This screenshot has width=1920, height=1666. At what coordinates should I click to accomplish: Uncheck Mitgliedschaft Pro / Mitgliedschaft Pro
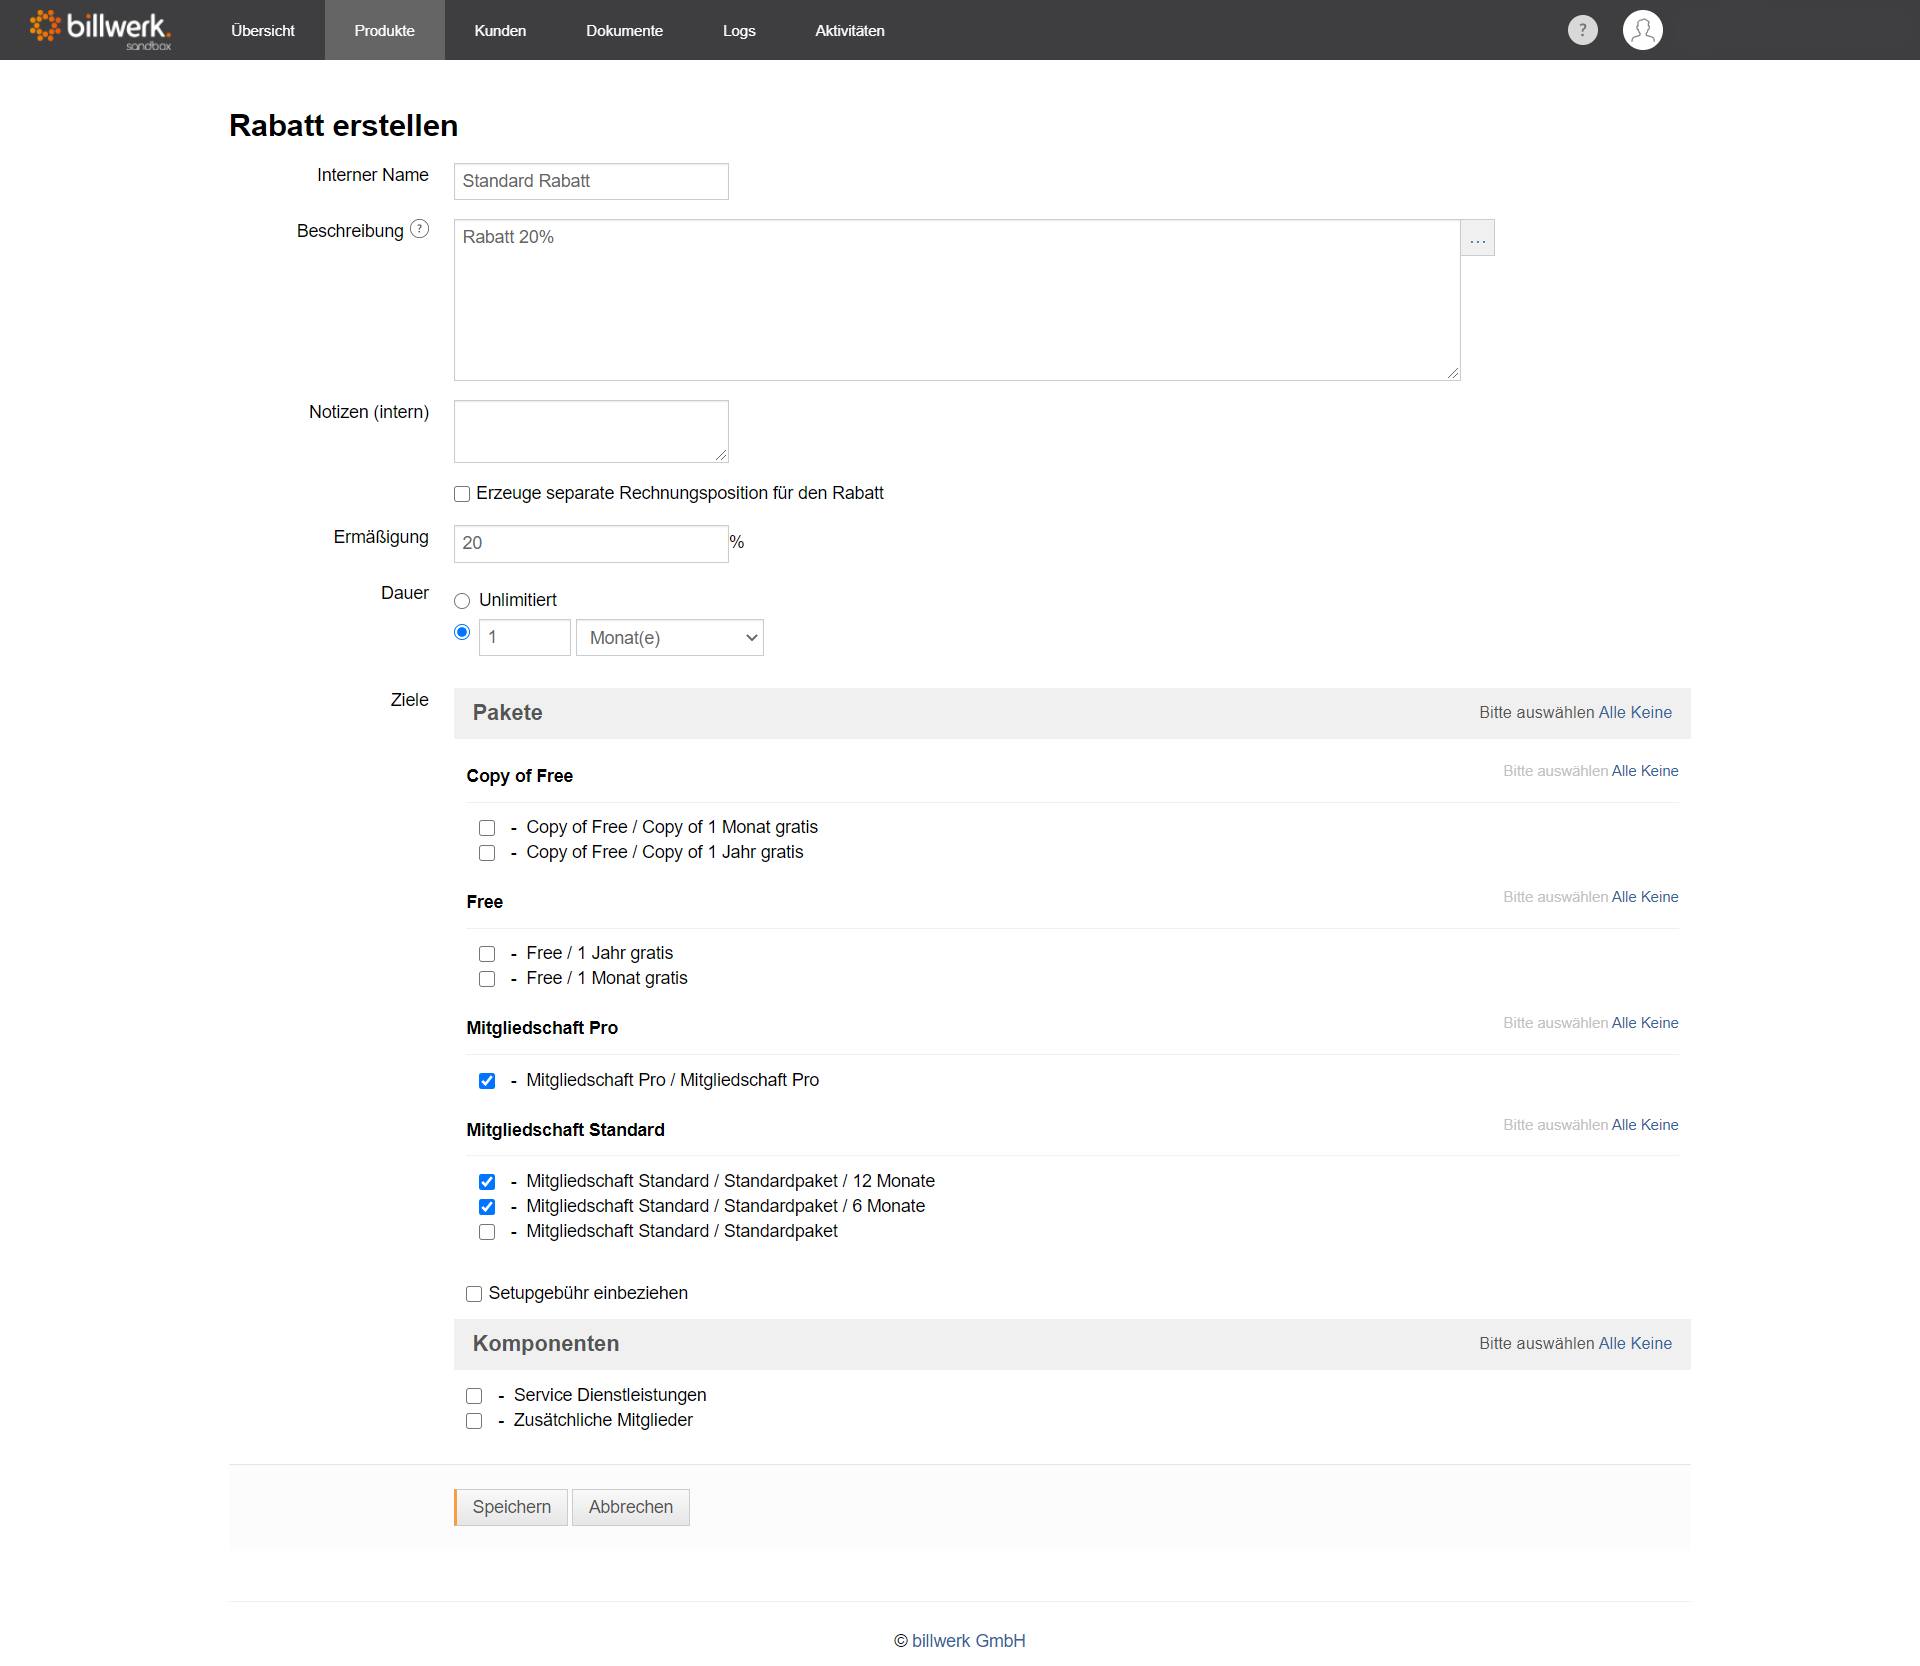pos(487,1081)
